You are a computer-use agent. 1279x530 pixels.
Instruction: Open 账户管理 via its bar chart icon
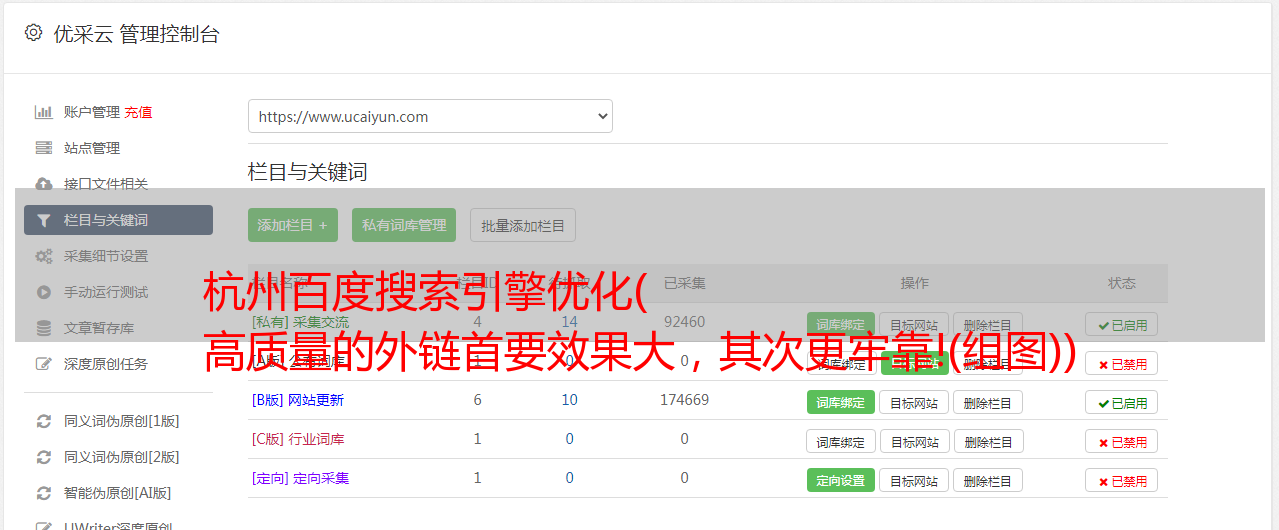click(44, 112)
